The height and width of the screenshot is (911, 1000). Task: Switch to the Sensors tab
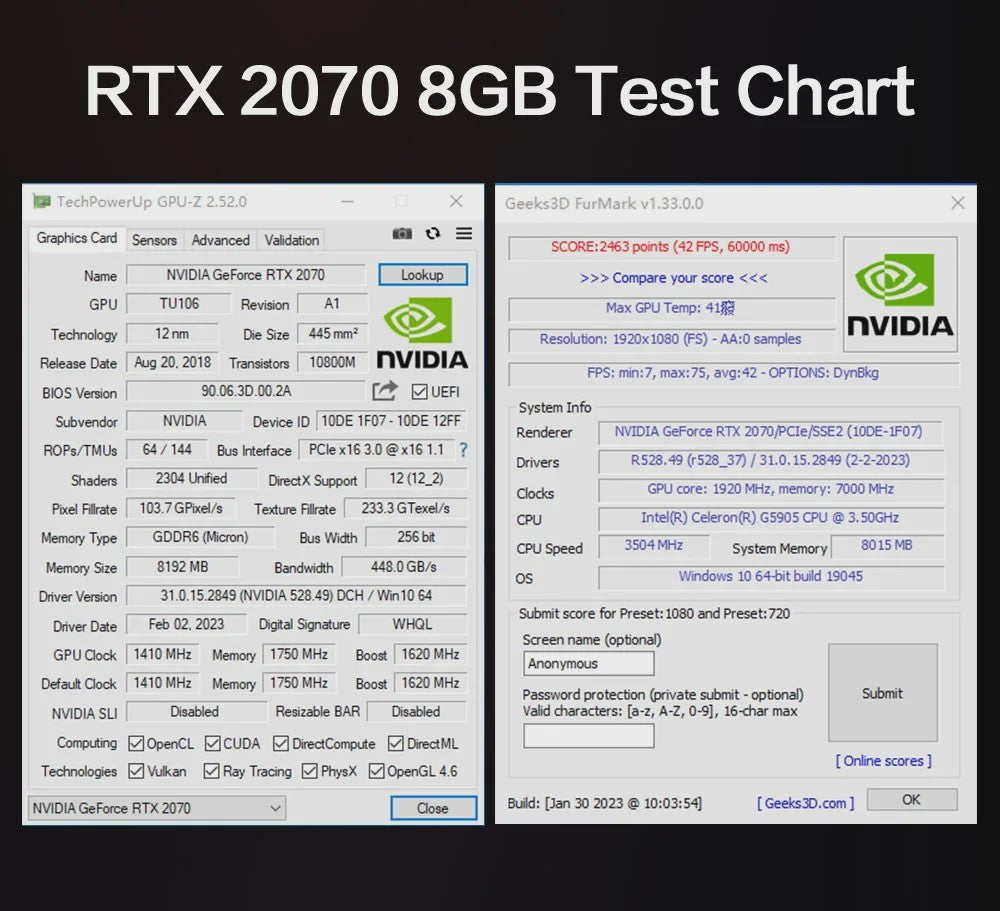pos(154,240)
